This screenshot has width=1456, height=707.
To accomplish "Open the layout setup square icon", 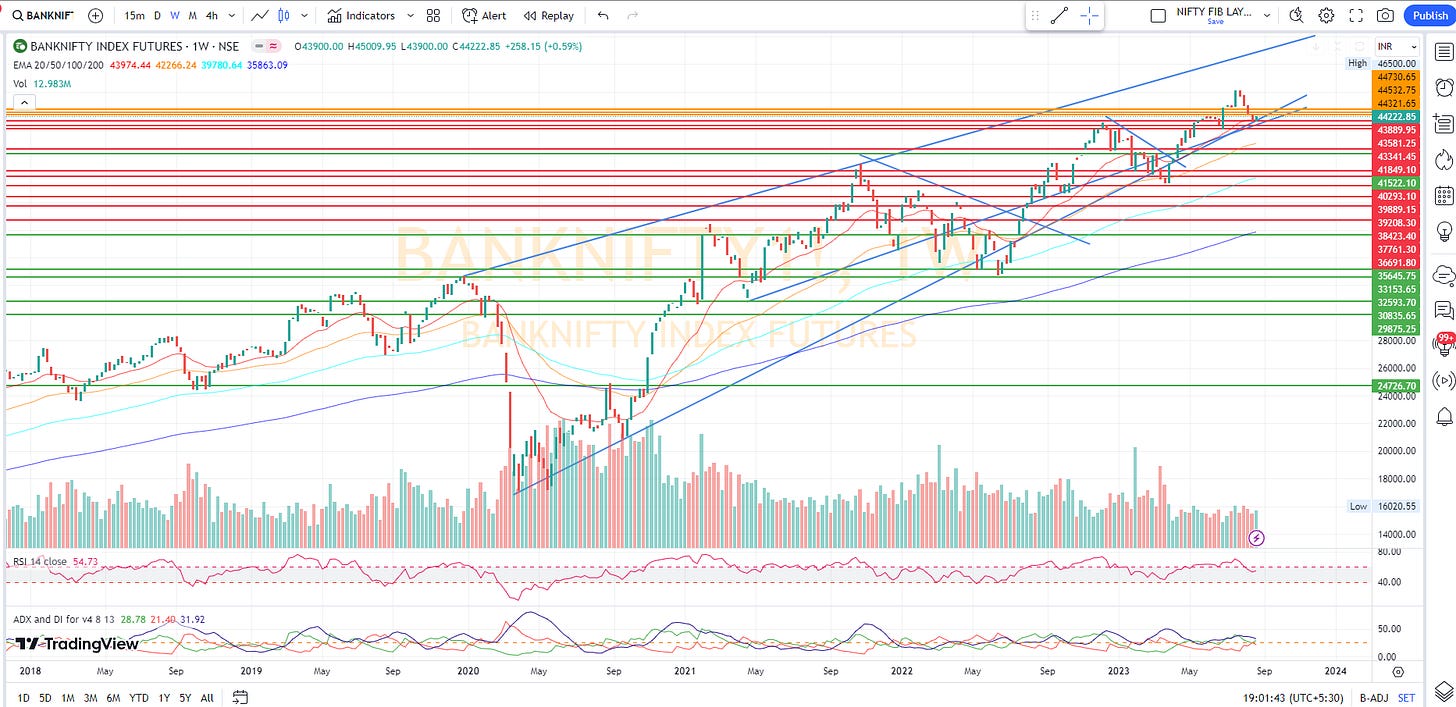I will 1158,16.
